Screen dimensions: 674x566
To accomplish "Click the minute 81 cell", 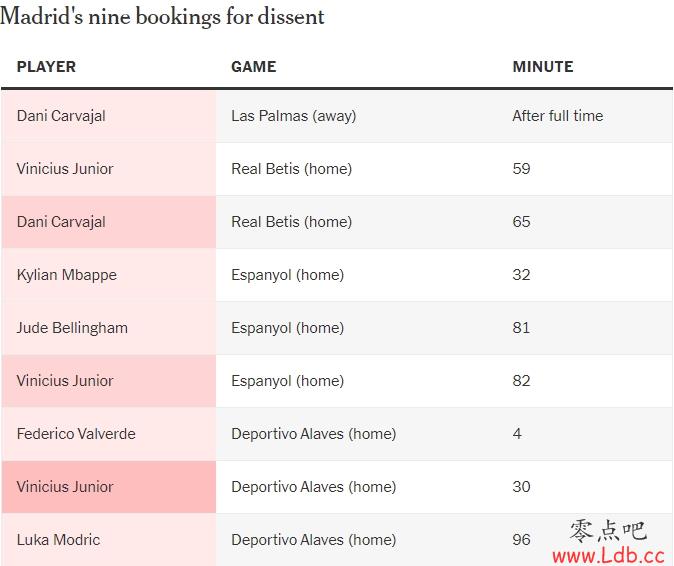I will (x=521, y=328).
